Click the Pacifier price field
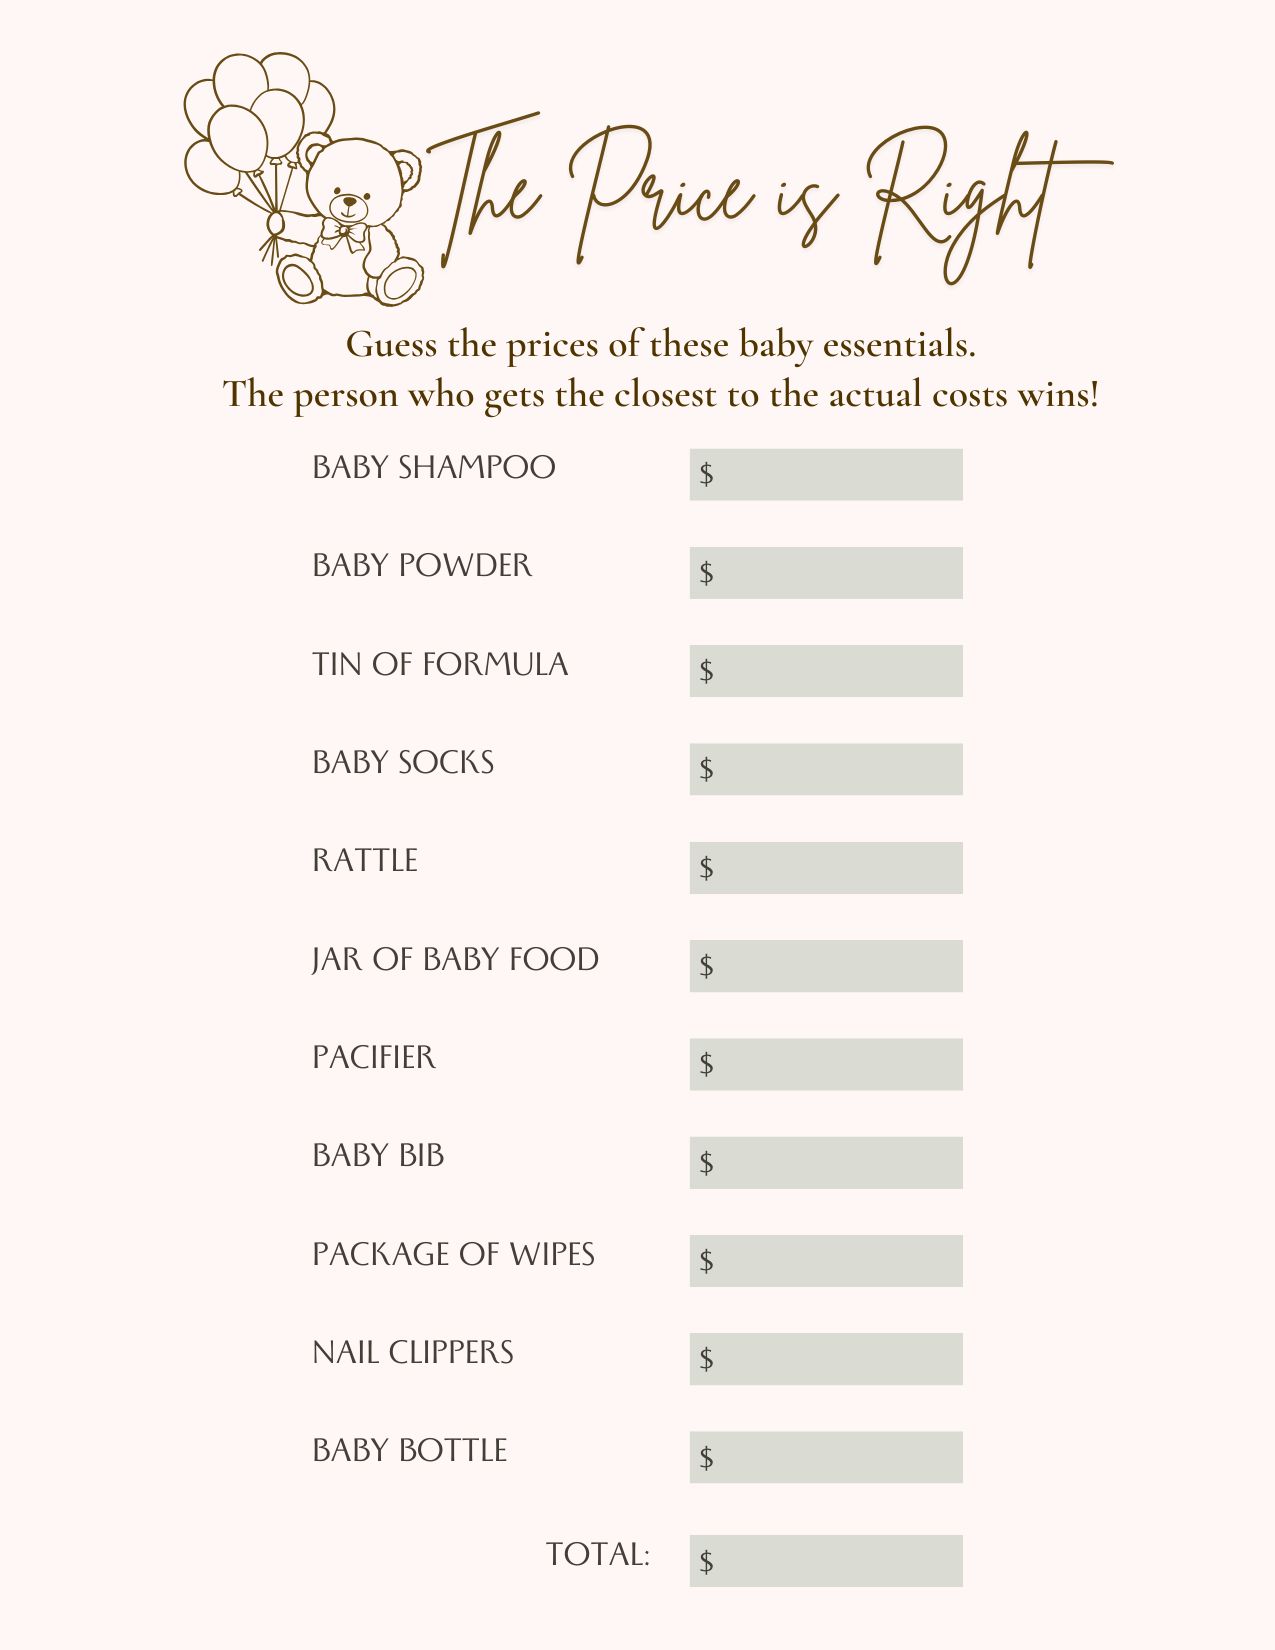The height and width of the screenshot is (1650, 1275). 826,1064
